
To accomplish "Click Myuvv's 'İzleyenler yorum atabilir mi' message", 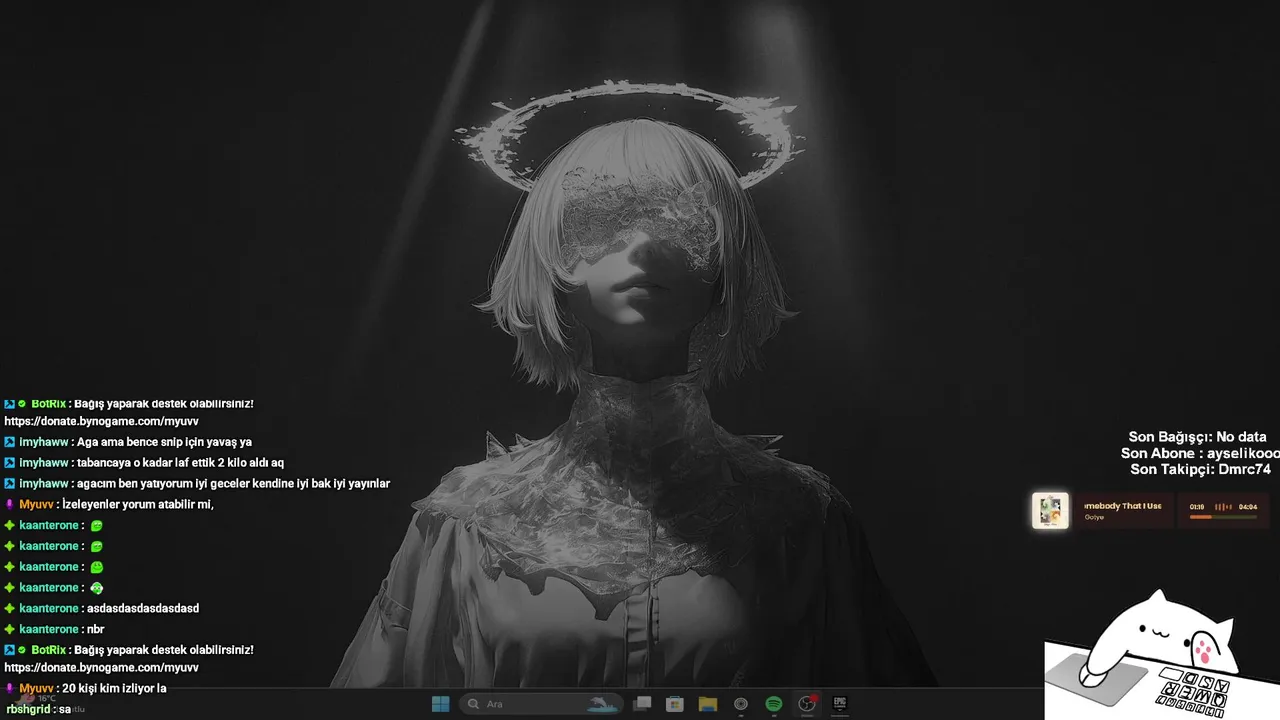I will click(x=109, y=504).
